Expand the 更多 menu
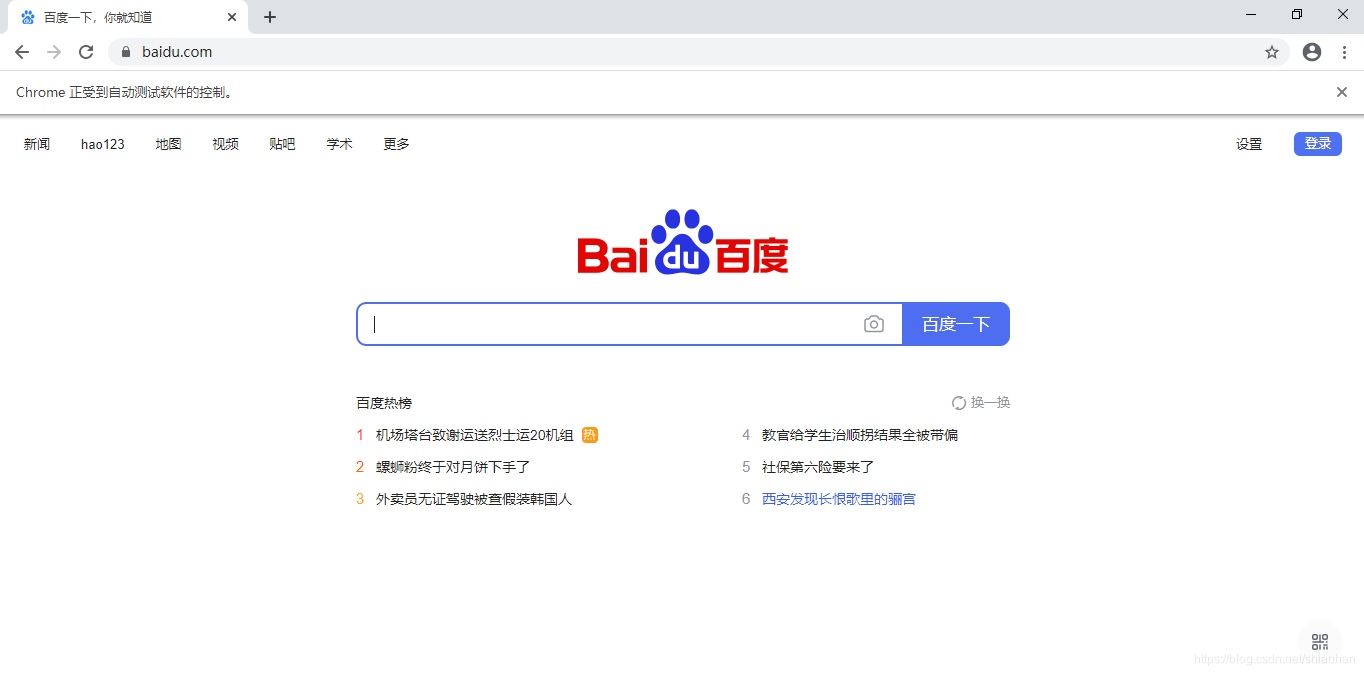The image size is (1364, 675). [x=397, y=144]
